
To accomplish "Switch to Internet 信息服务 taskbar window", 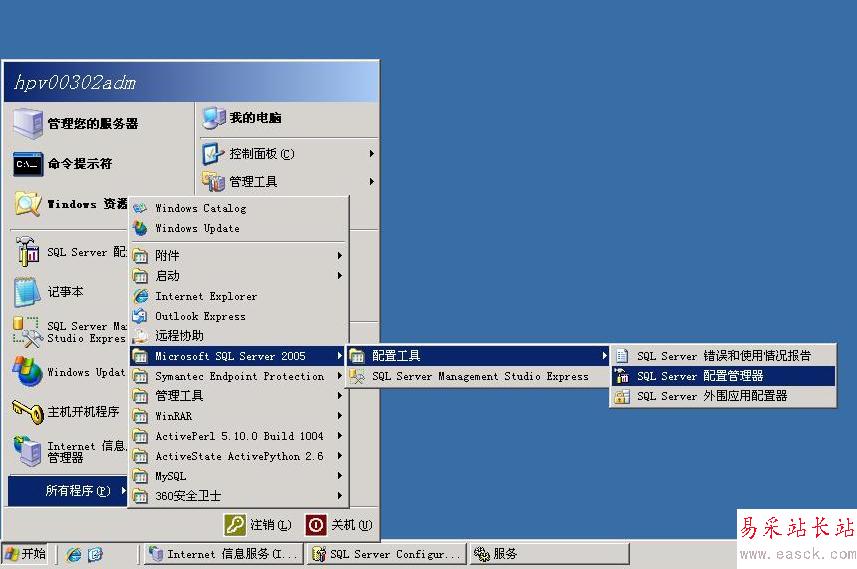I will (224, 554).
